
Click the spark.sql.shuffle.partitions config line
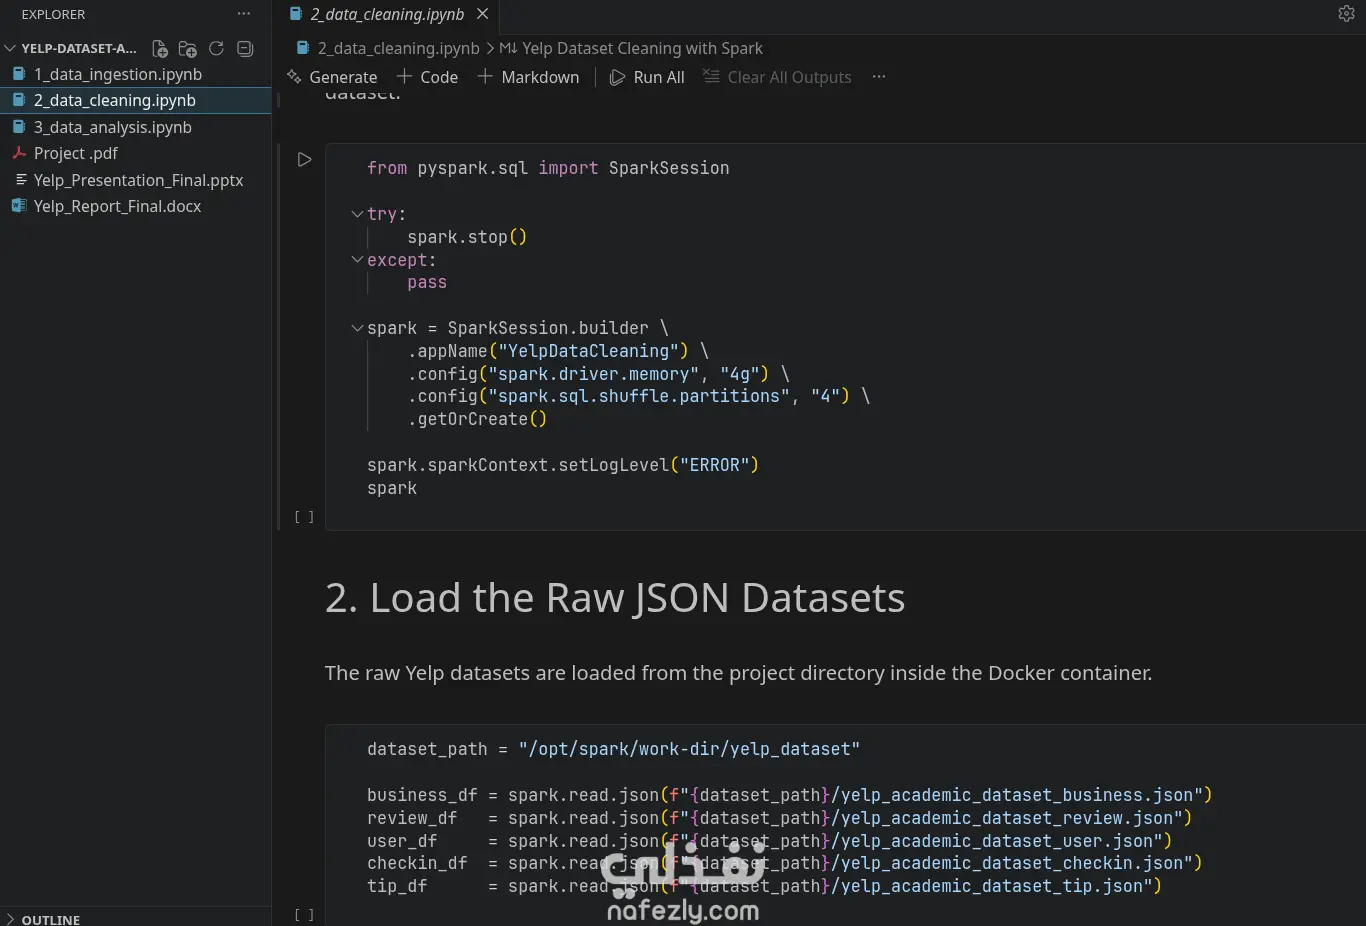(x=639, y=397)
